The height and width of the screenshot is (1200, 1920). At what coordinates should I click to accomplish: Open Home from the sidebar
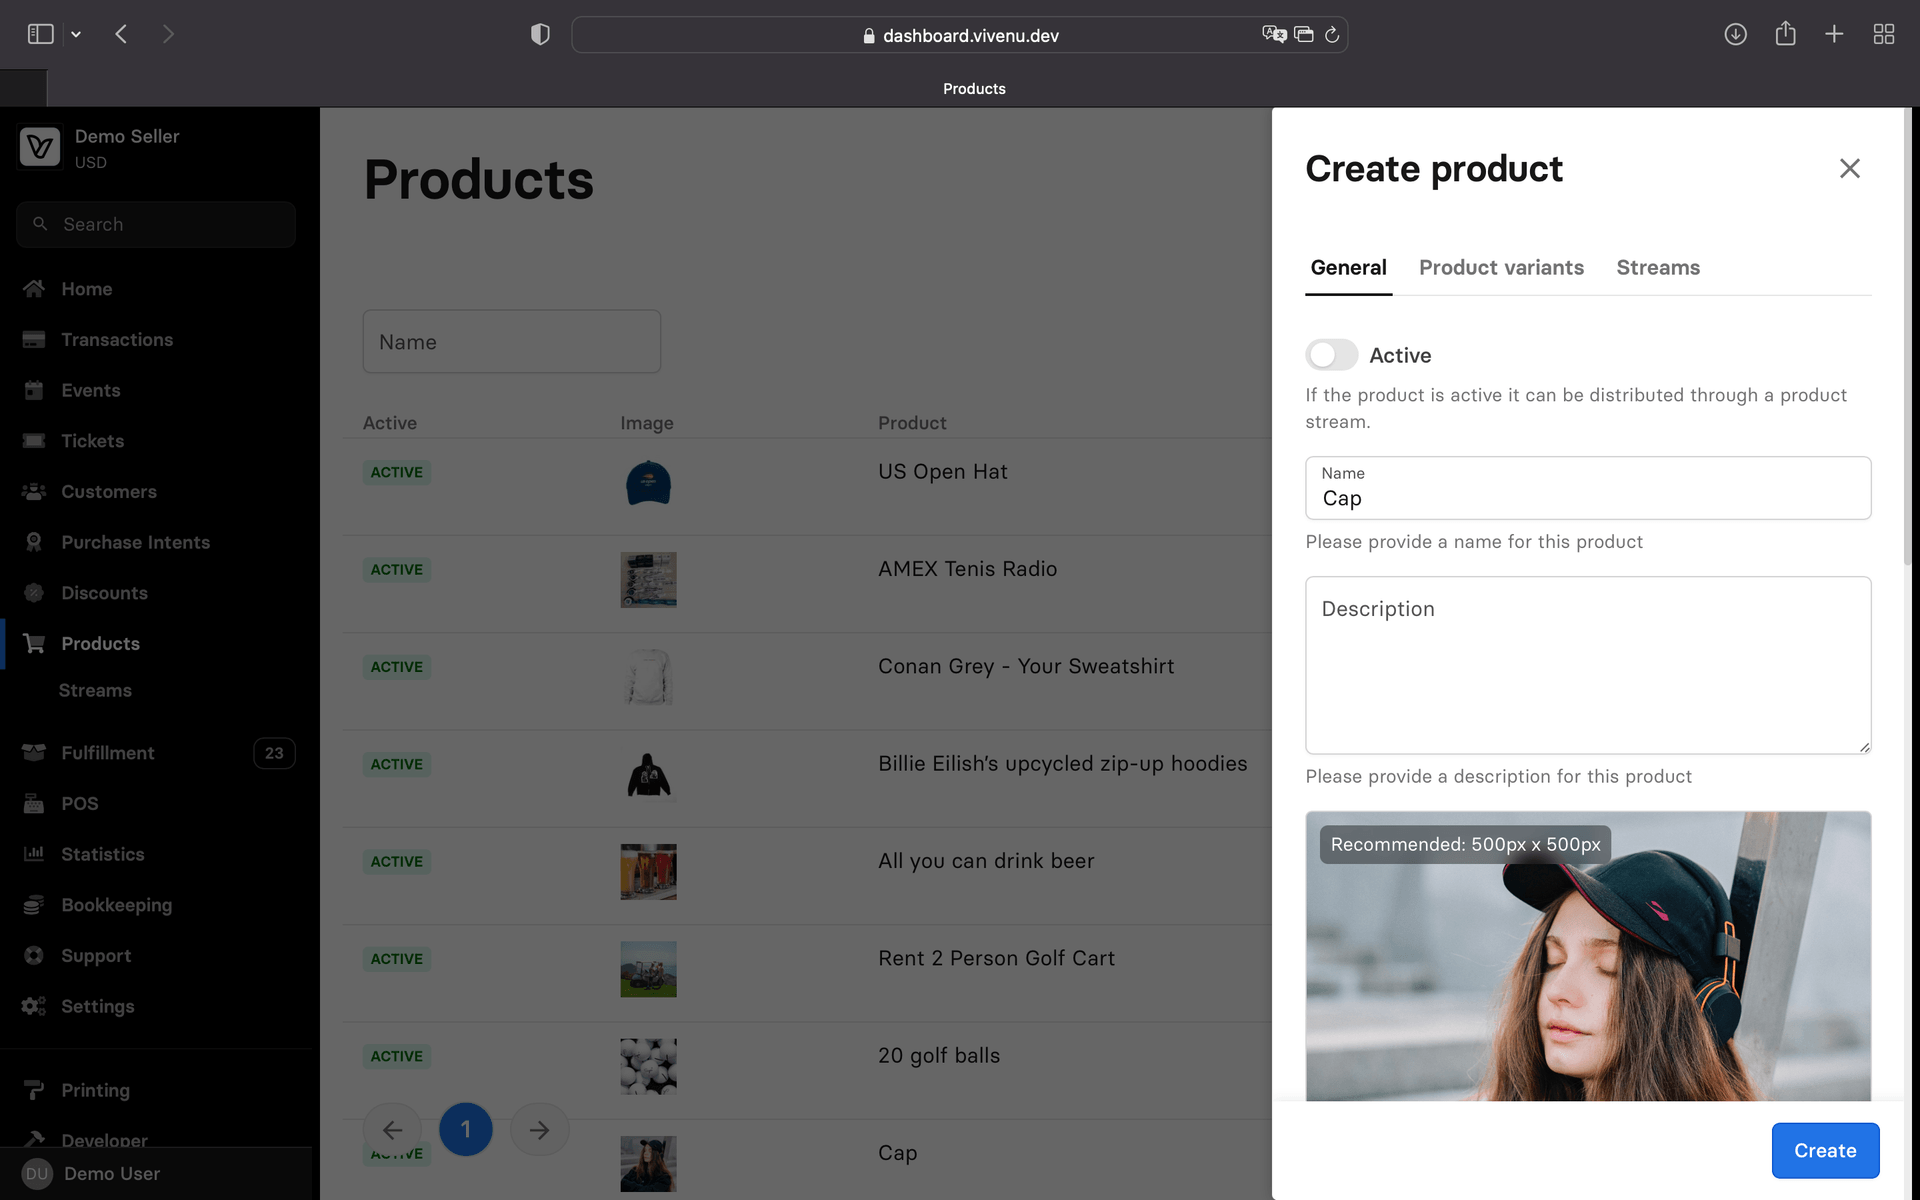click(x=86, y=289)
